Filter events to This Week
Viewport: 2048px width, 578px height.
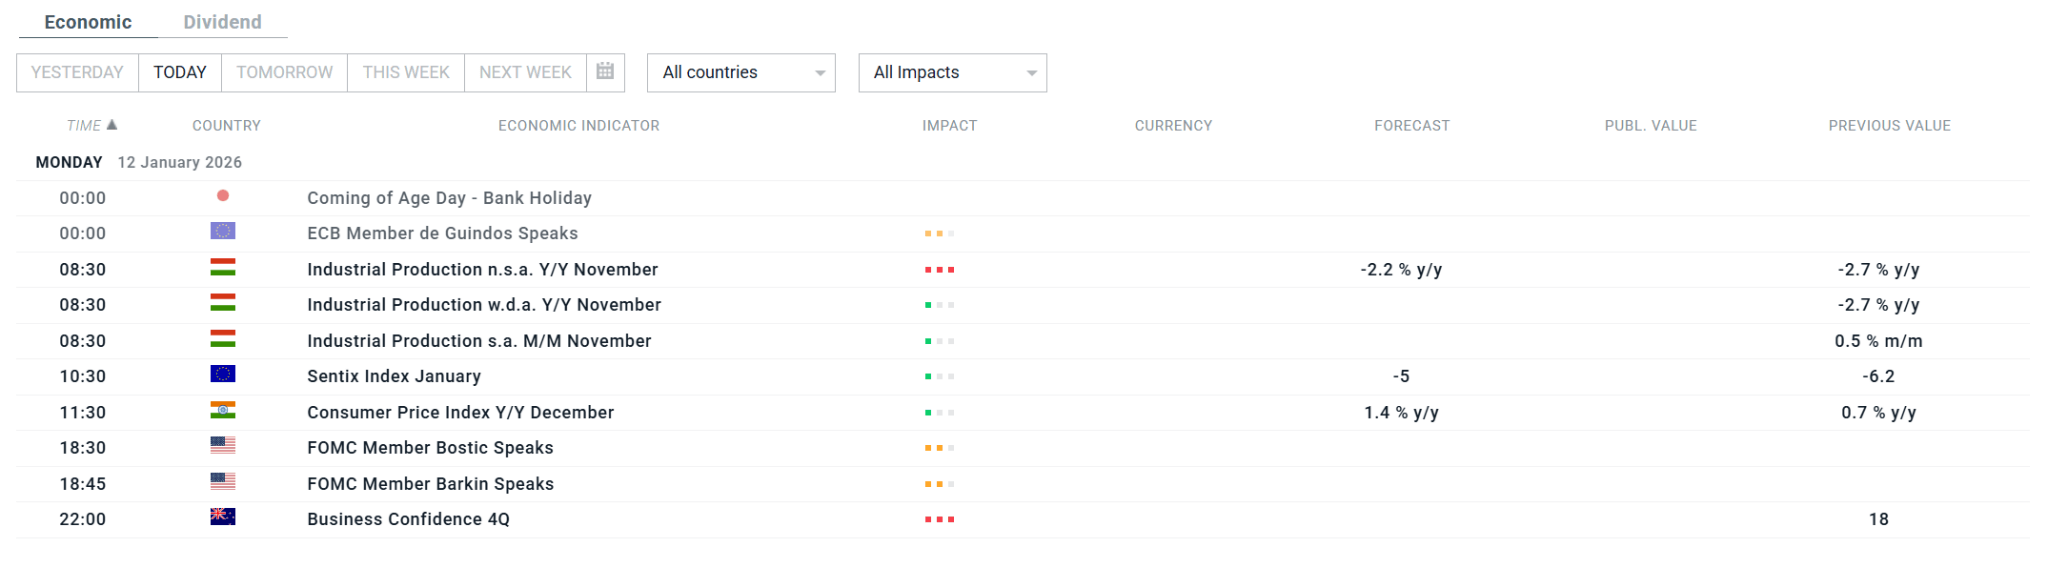click(x=406, y=73)
